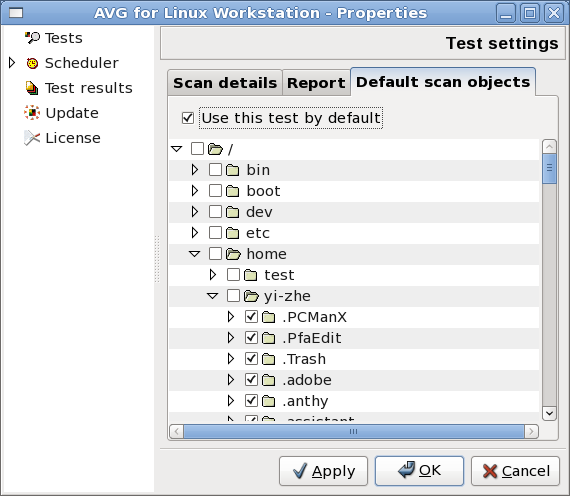Viewport: 570px width, 496px height.
Task: Check the bin folder checkbox
Action: [215, 169]
